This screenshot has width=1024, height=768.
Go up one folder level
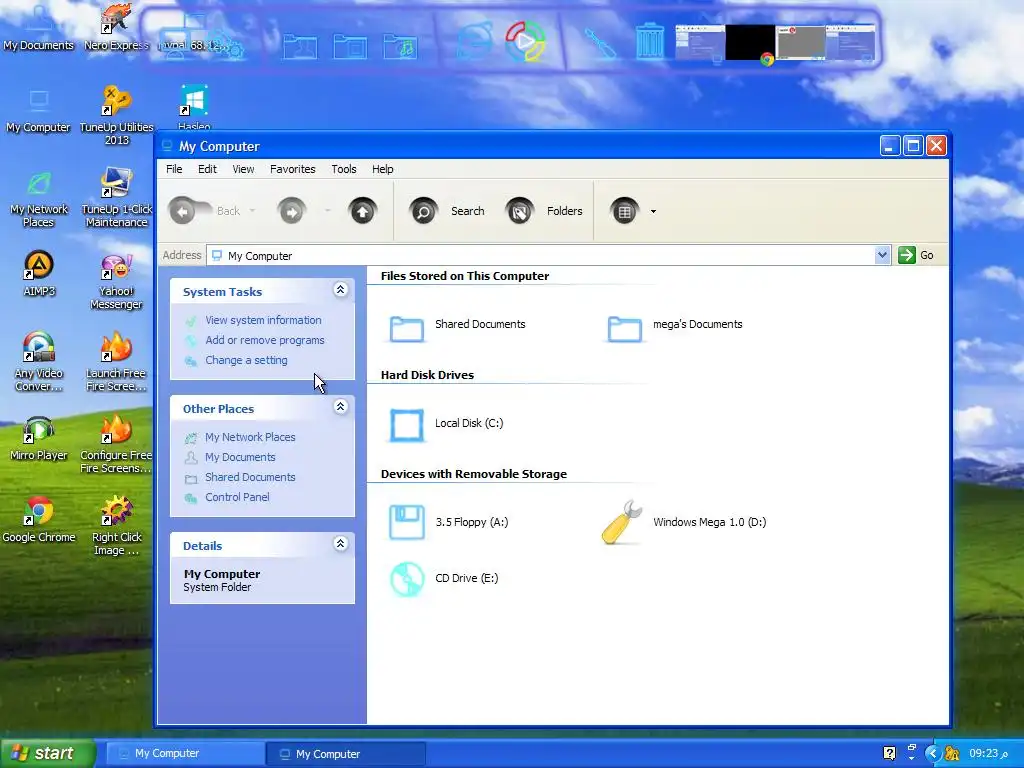(362, 211)
